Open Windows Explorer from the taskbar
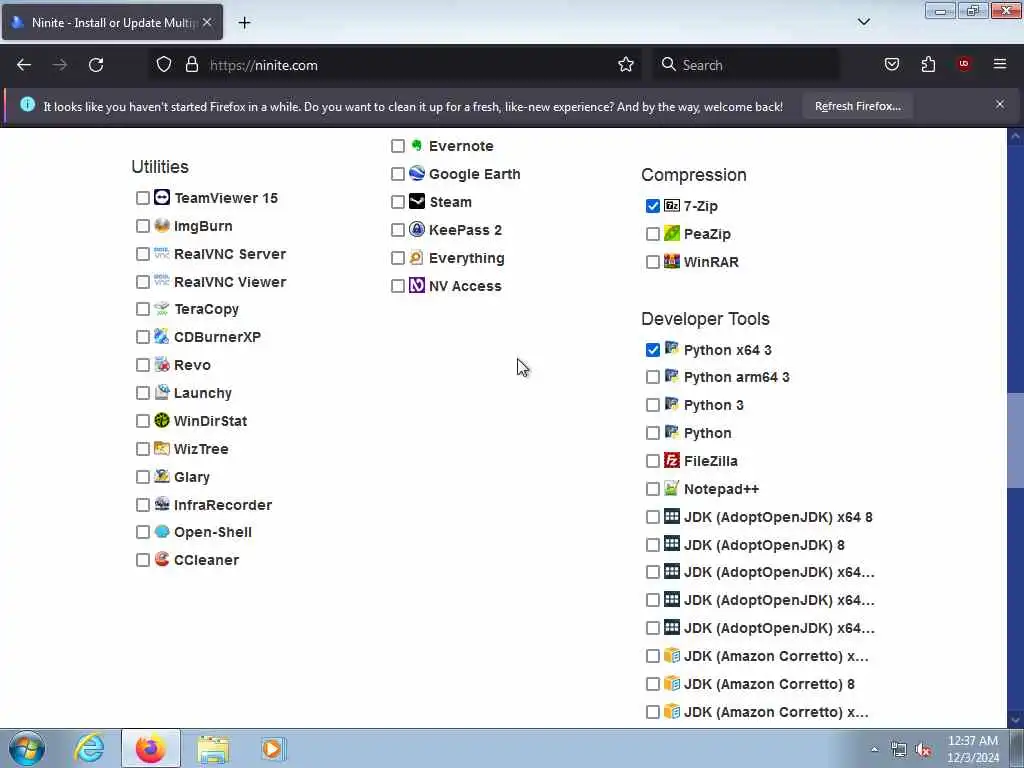Image resolution: width=1024 pixels, height=768 pixels. click(213, 748)
